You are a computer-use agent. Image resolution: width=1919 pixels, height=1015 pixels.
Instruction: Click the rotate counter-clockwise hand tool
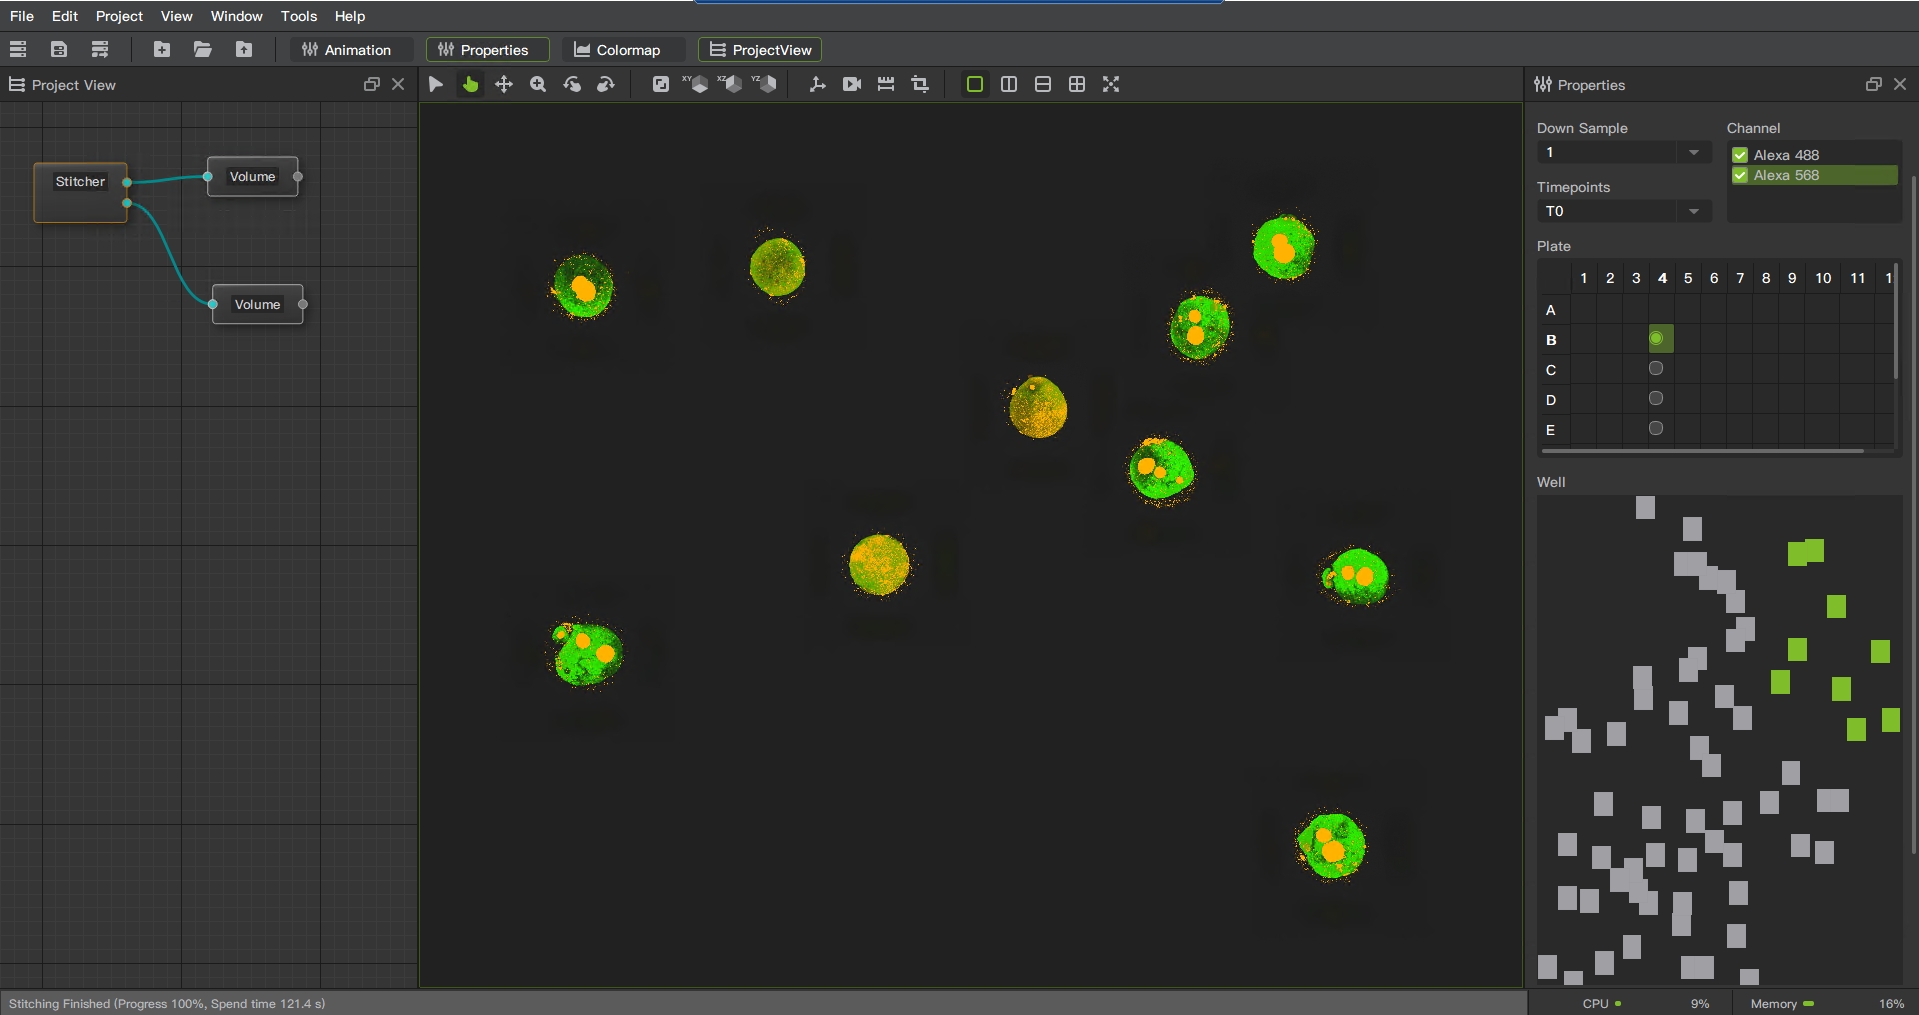click(x=572, y=84)
